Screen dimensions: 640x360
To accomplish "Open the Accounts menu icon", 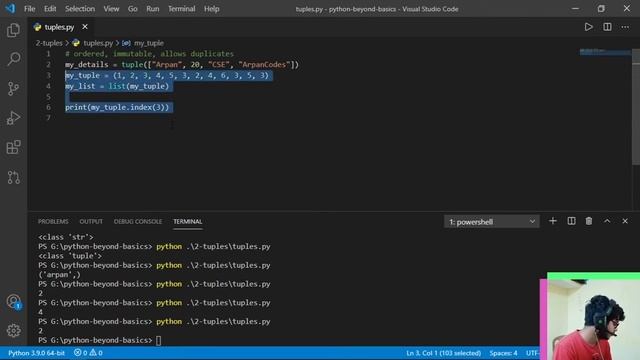I will point(13,302).
